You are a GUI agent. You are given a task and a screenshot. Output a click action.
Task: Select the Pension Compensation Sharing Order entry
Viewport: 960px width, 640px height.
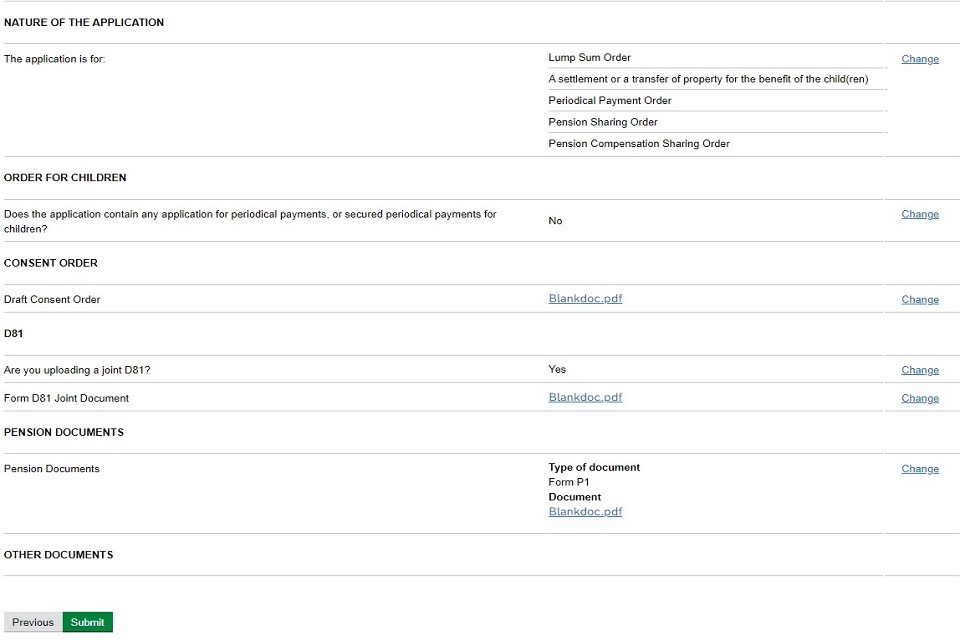(x=638, y=144)
